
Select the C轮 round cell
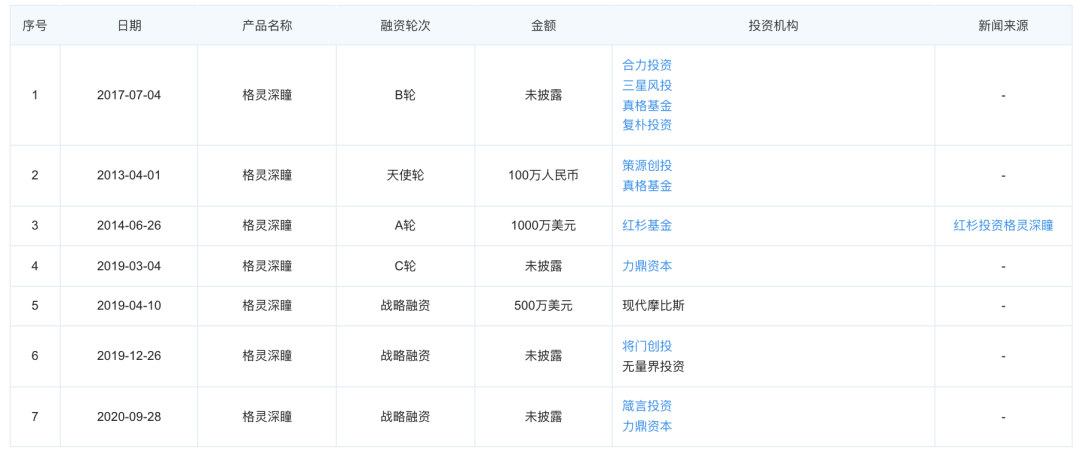(406, 266)
